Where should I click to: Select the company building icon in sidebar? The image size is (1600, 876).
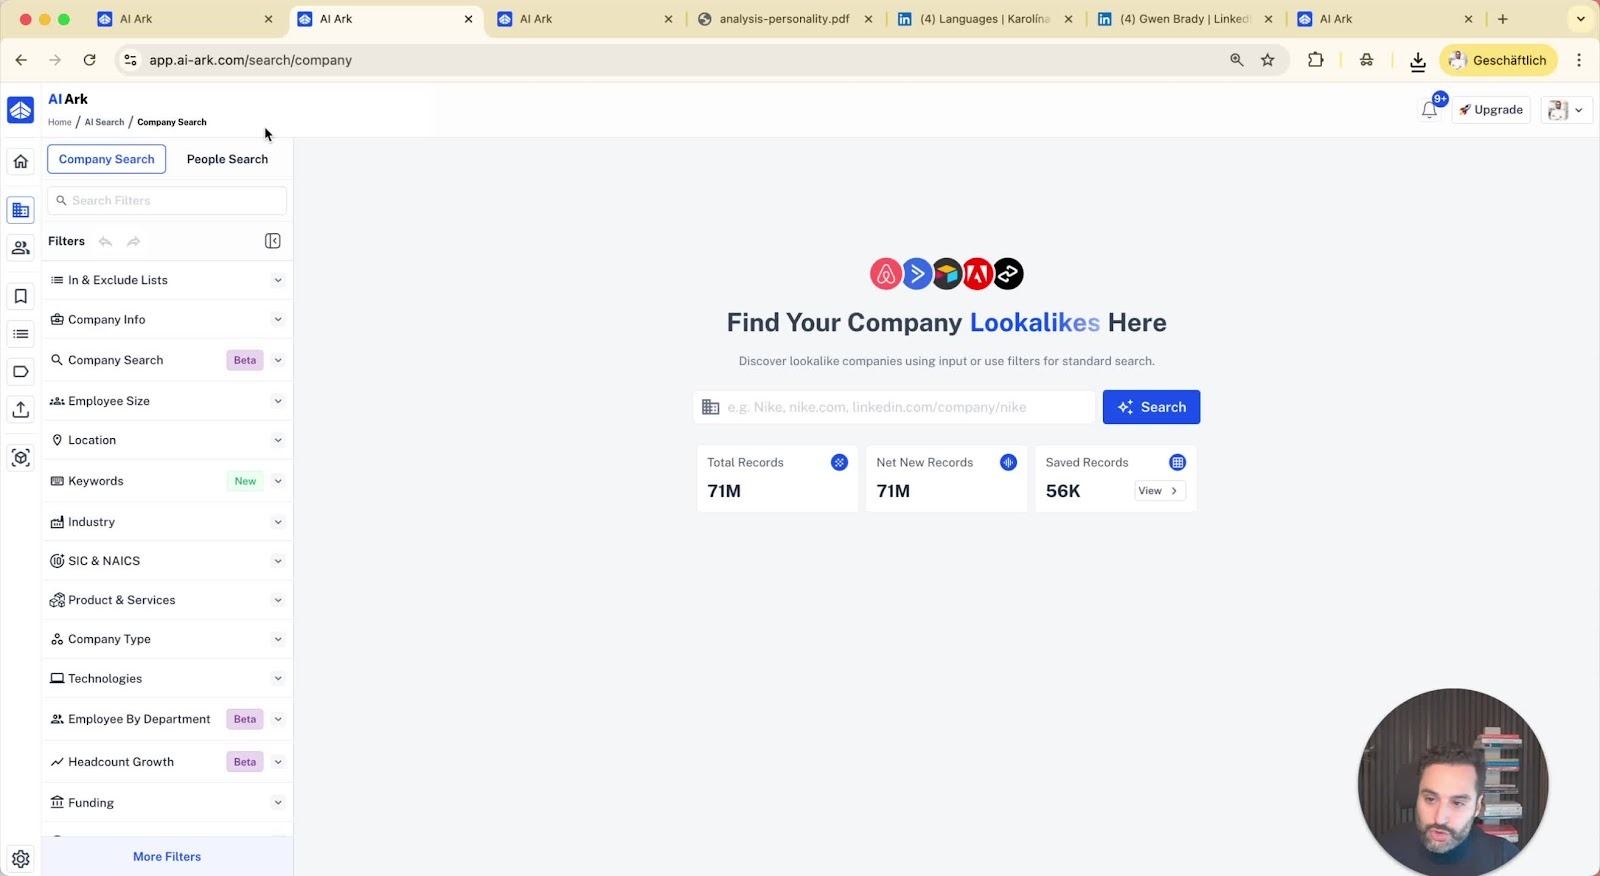pyautogui.click(x=21, y=210)
